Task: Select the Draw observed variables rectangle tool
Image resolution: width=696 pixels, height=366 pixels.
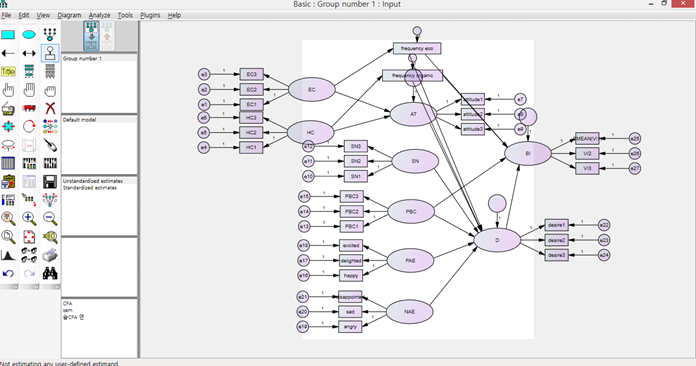Action: 8,35
